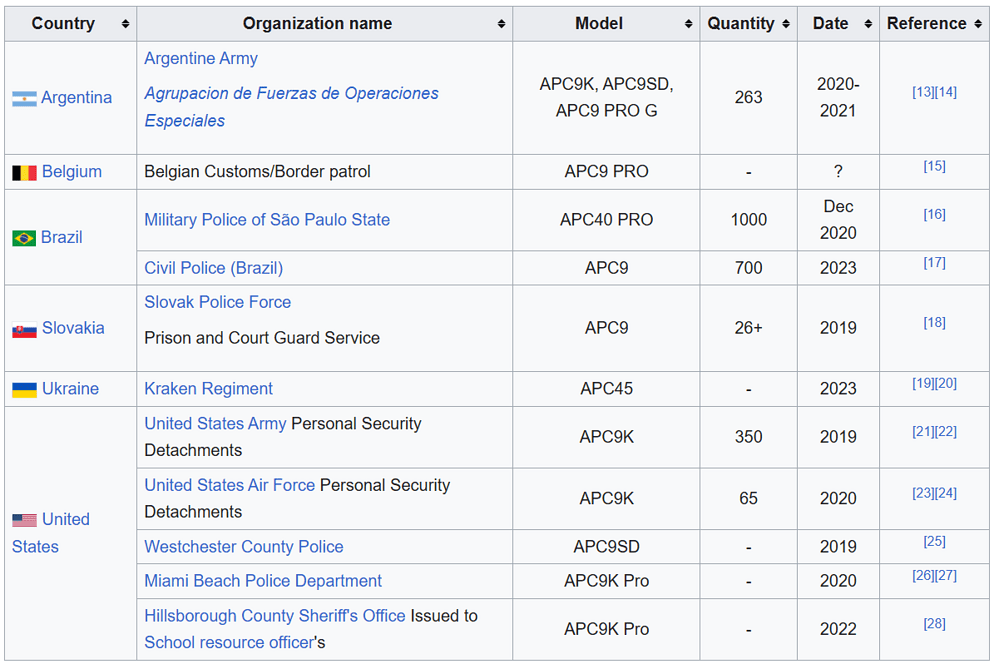The image size is (999, 664).
Task: Open reference [15] citation
Action: click(935, 166)
